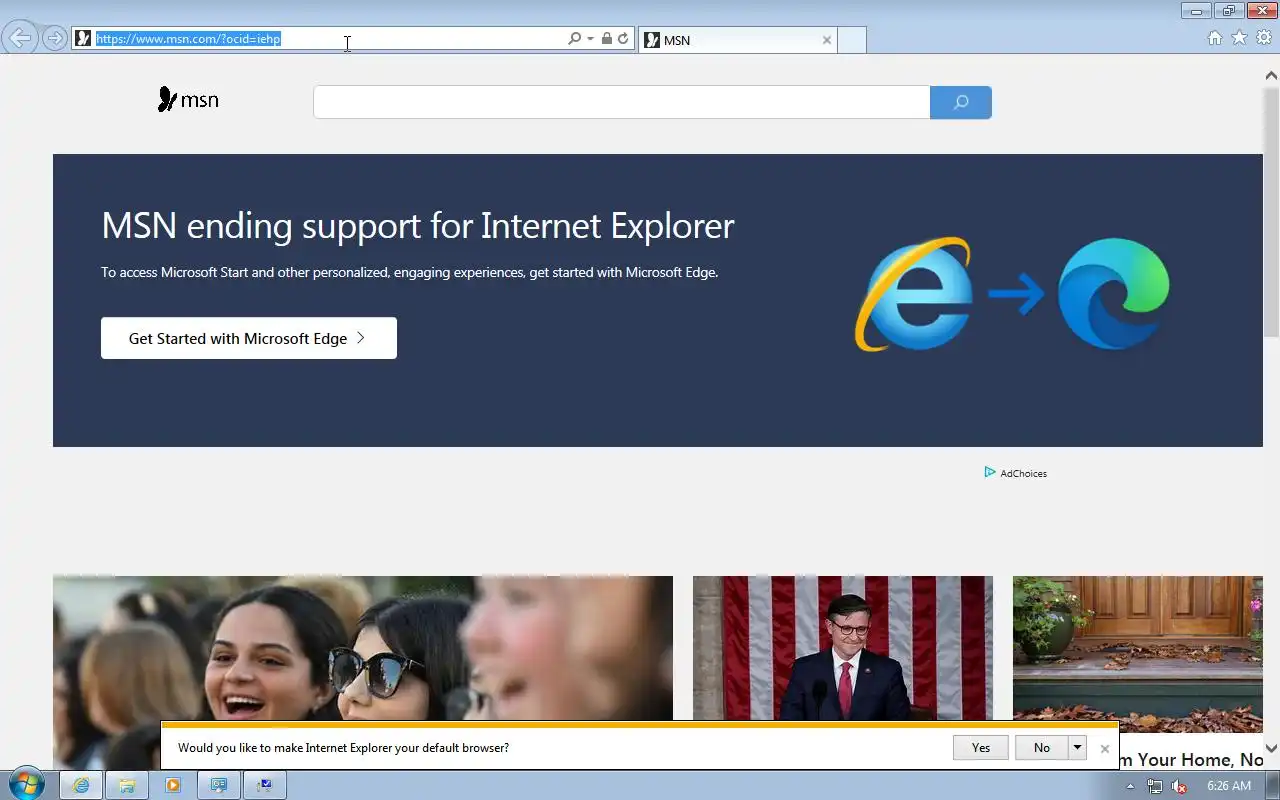
Task: Click the muted volume tray icon
Action: click(1180, 786)
